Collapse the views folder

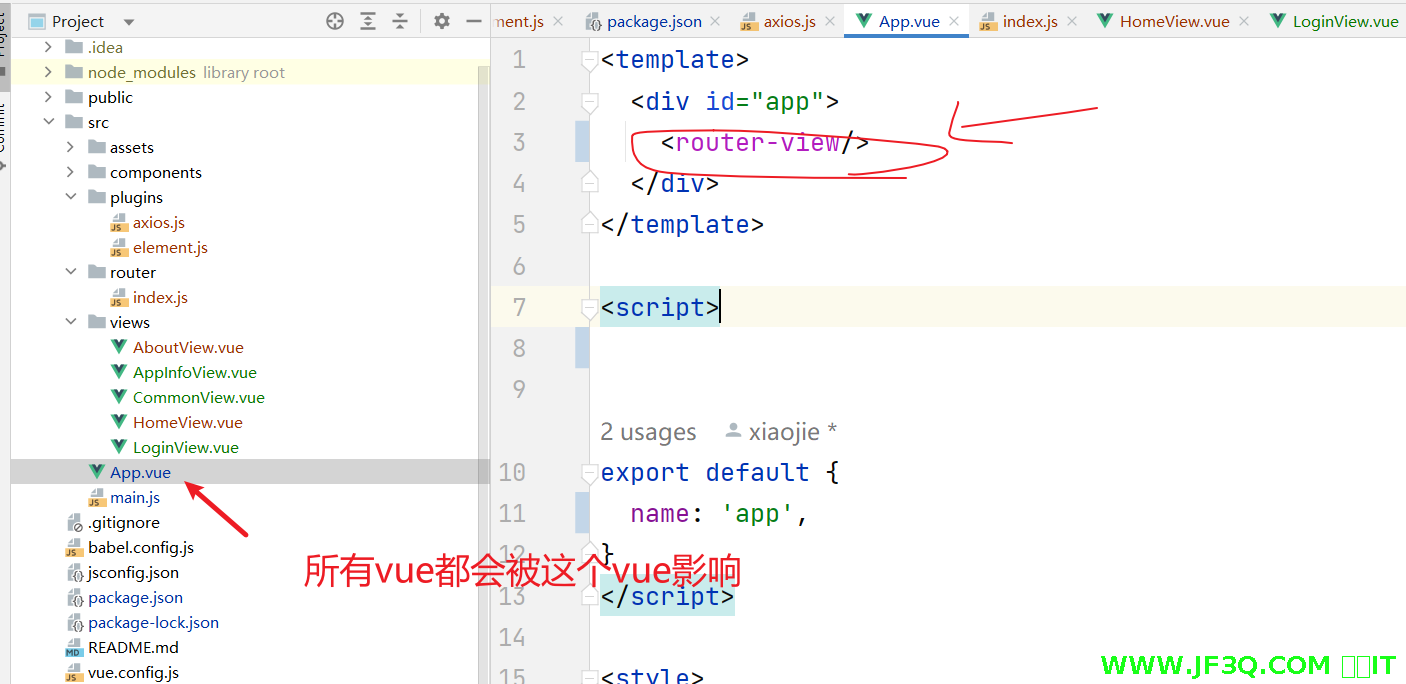(71, 322)
